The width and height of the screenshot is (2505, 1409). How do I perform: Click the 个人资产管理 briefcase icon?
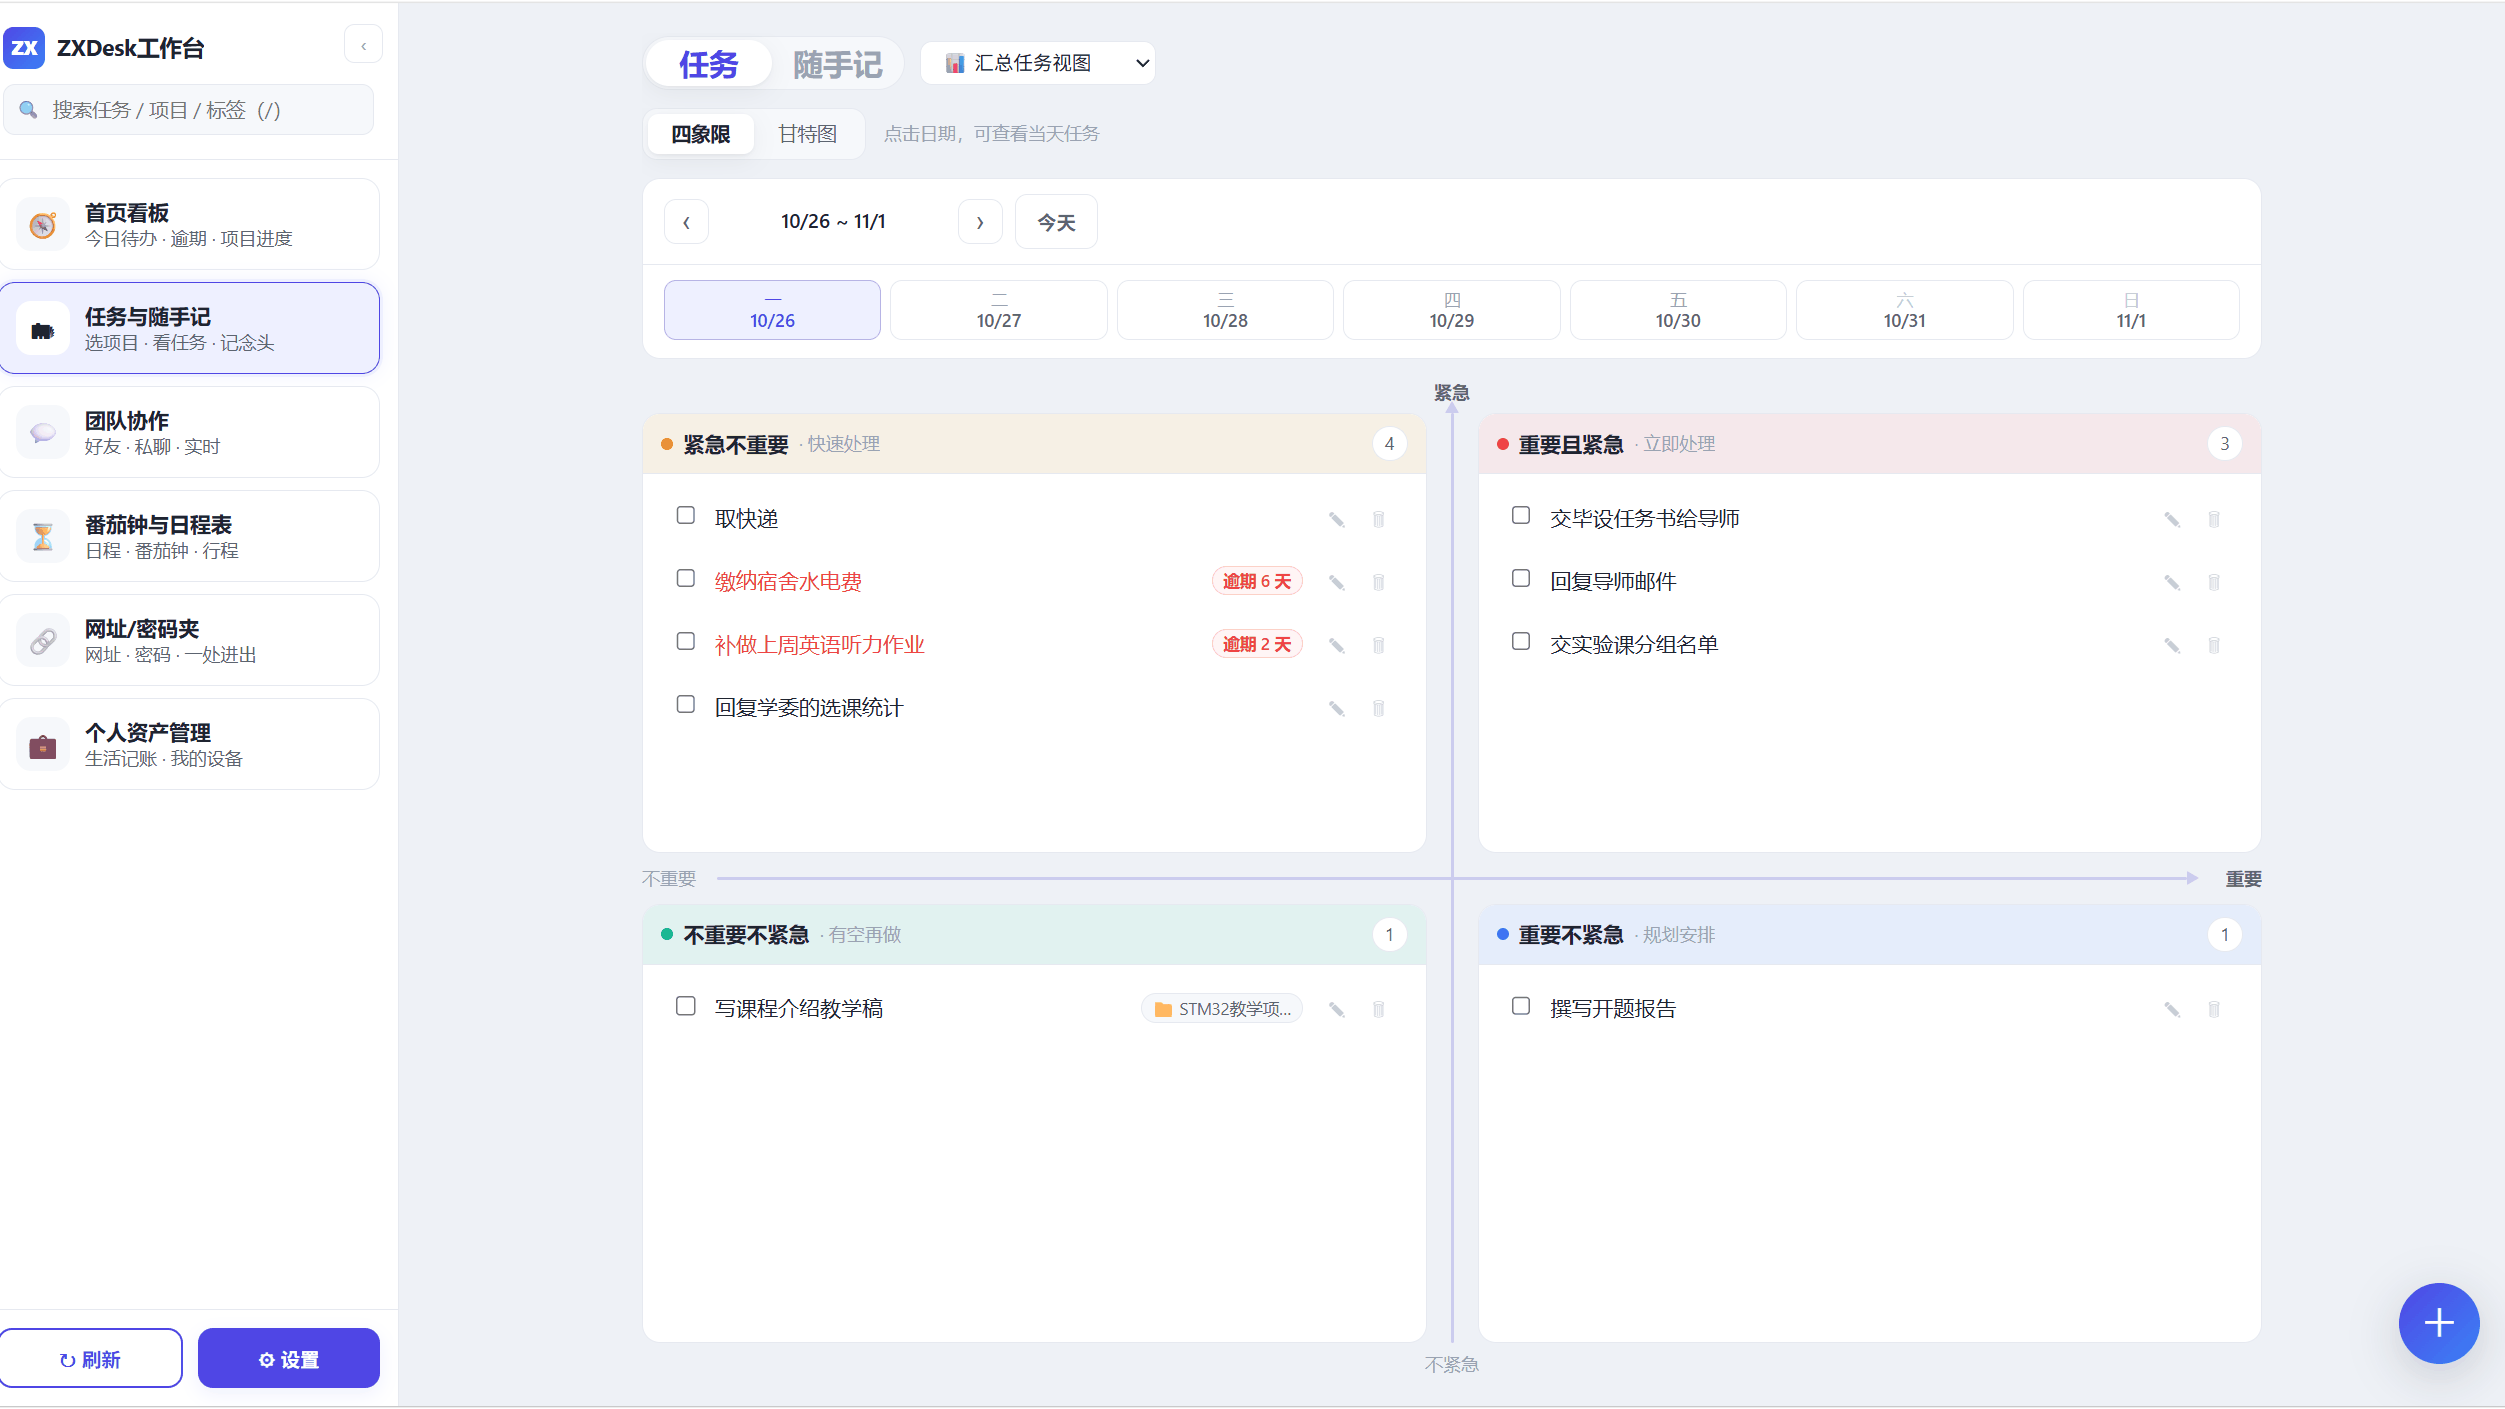point(42,745)
